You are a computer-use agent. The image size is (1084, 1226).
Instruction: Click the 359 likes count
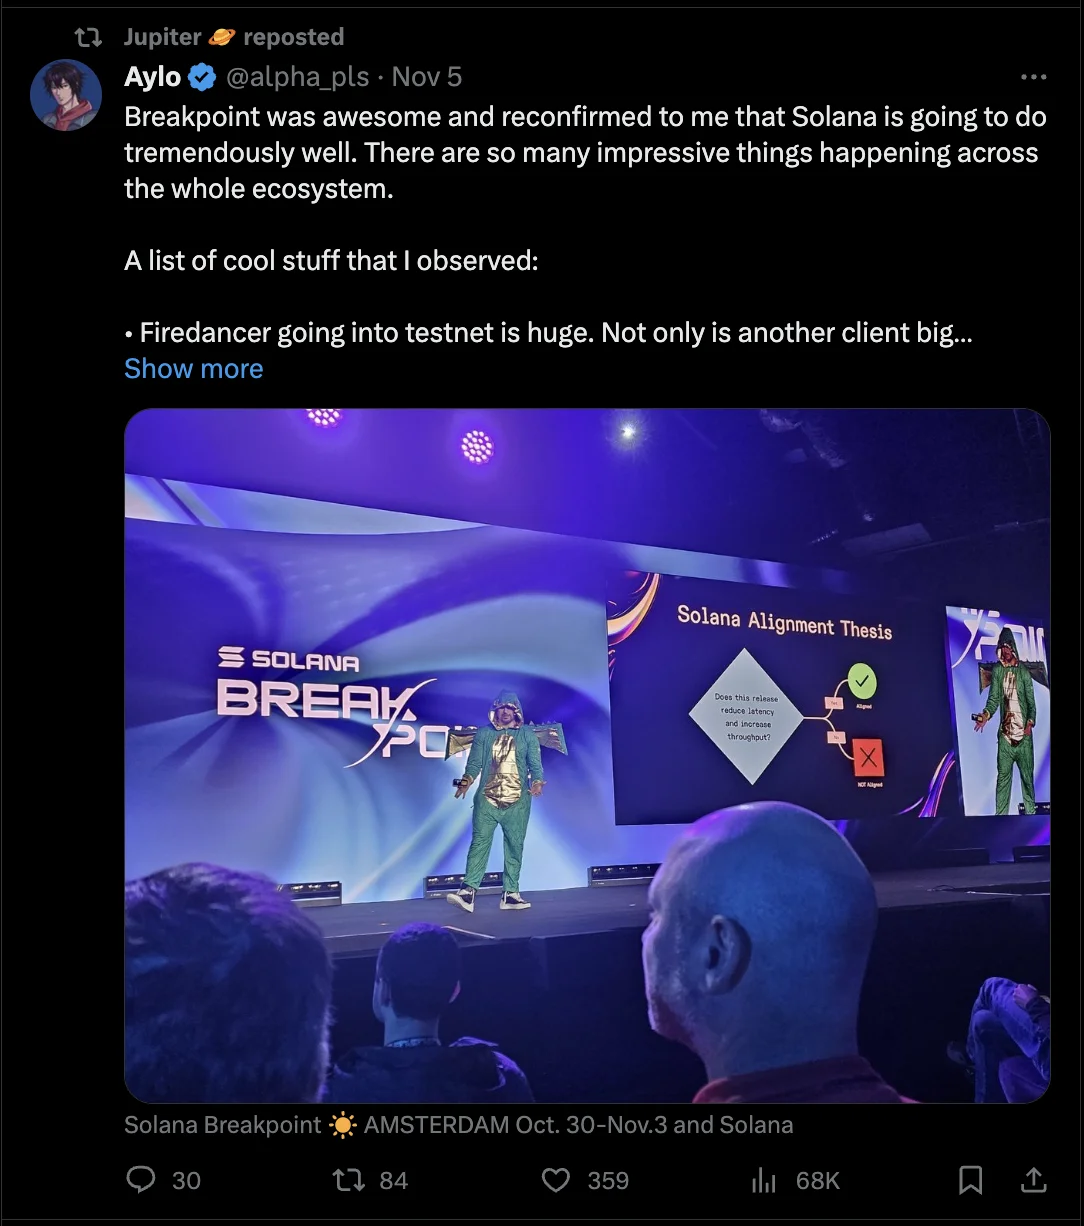pyautogui.click(x=608, y=1181)
